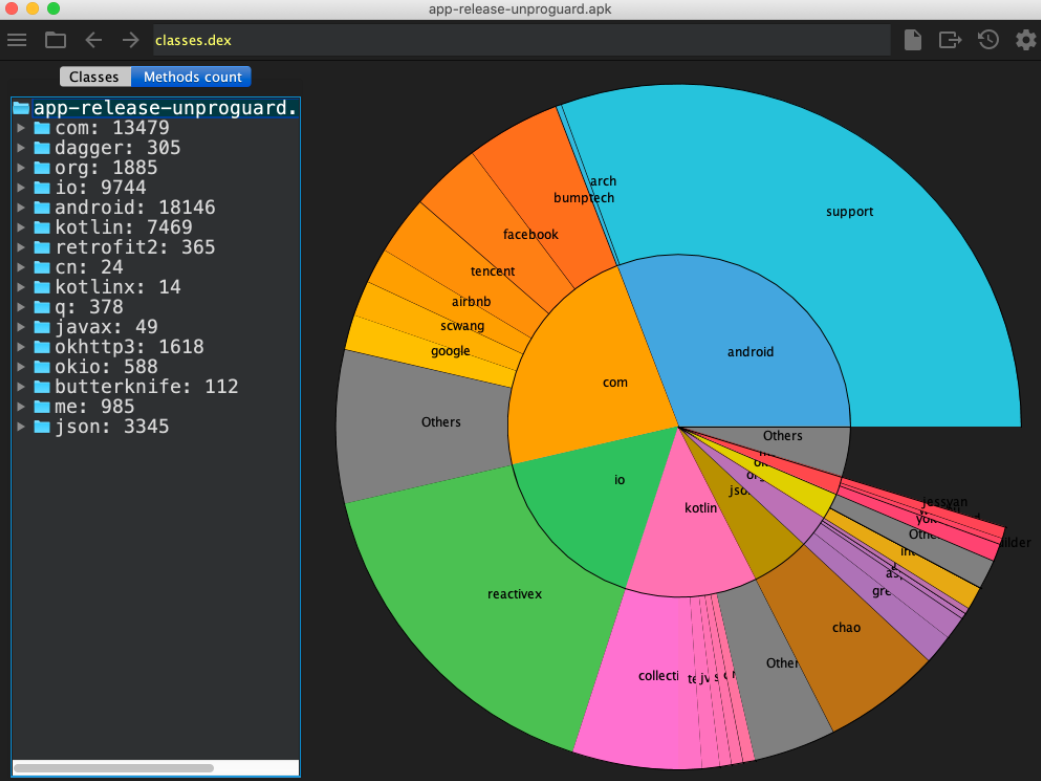
Task: Switch to the Classes tab
Action: click(x=94, y=77)
